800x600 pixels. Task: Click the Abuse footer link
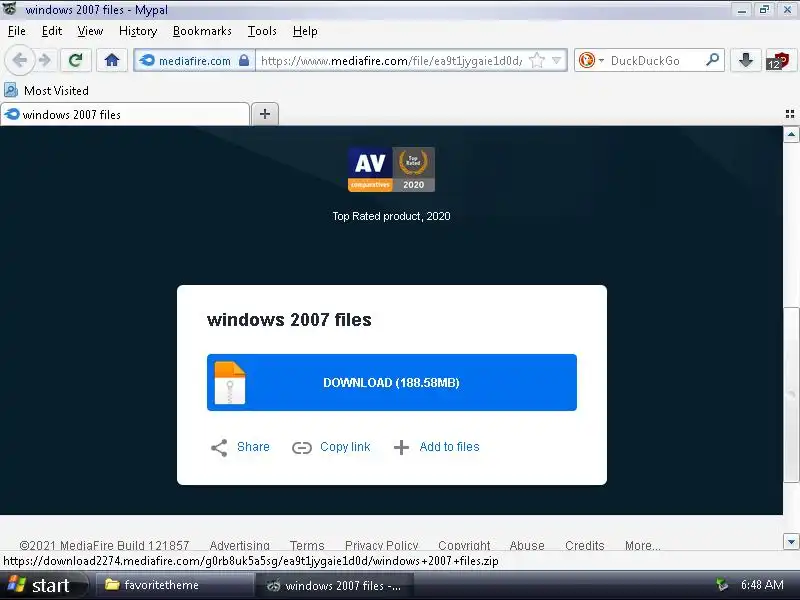[x=527, y=545]
